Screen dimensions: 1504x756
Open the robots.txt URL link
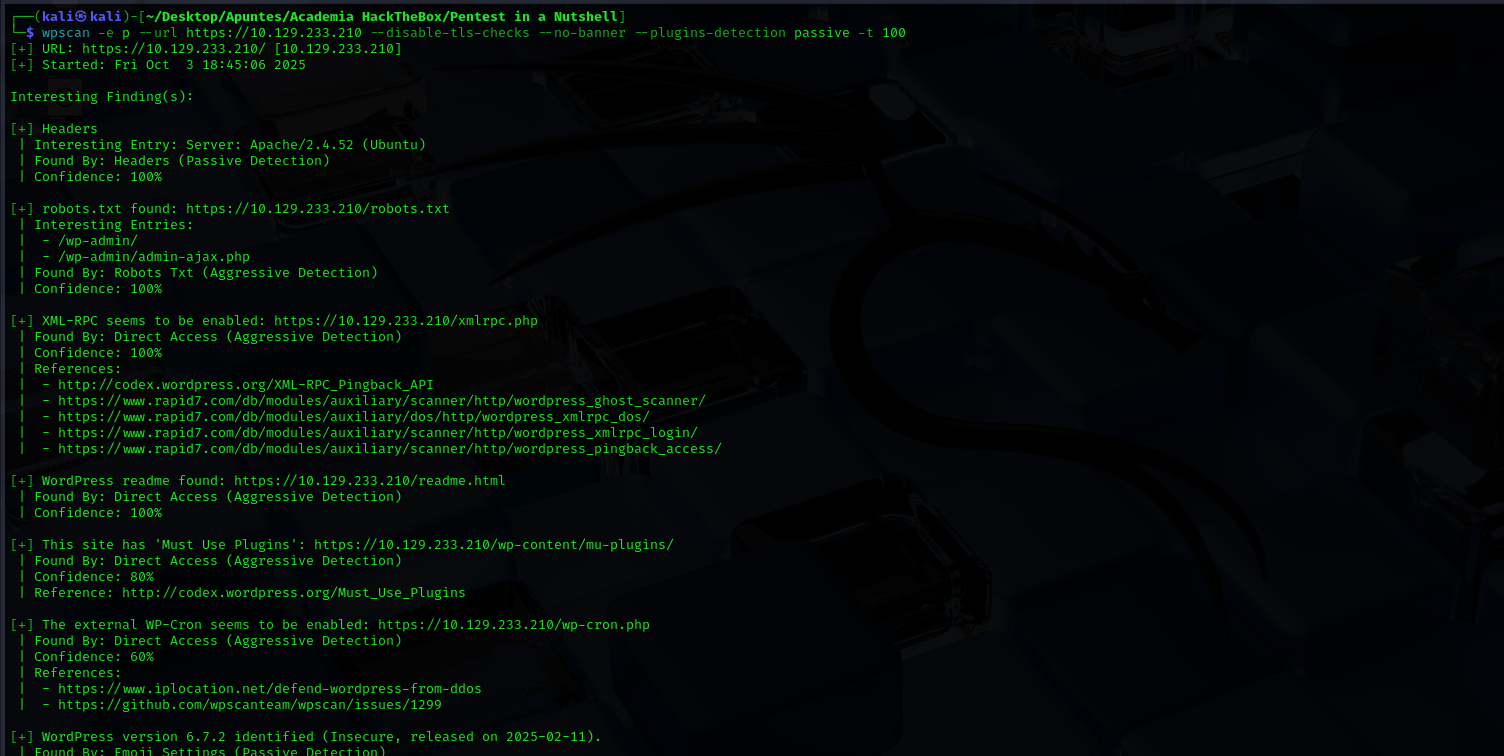coord(317,209)
